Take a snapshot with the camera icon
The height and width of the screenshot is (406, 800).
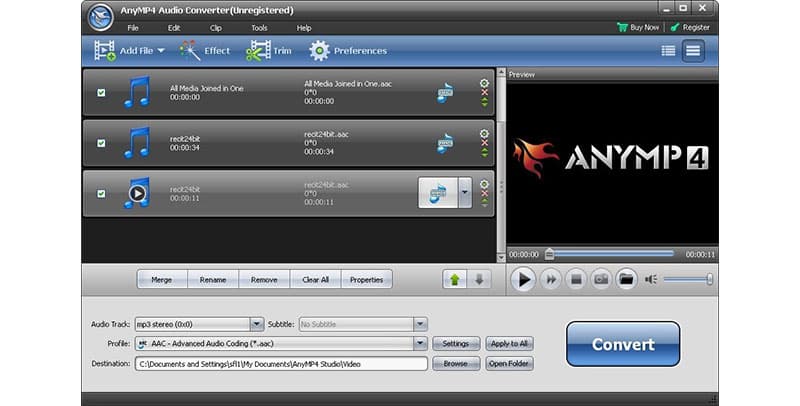pyautogui.click(x=601, y=280)
